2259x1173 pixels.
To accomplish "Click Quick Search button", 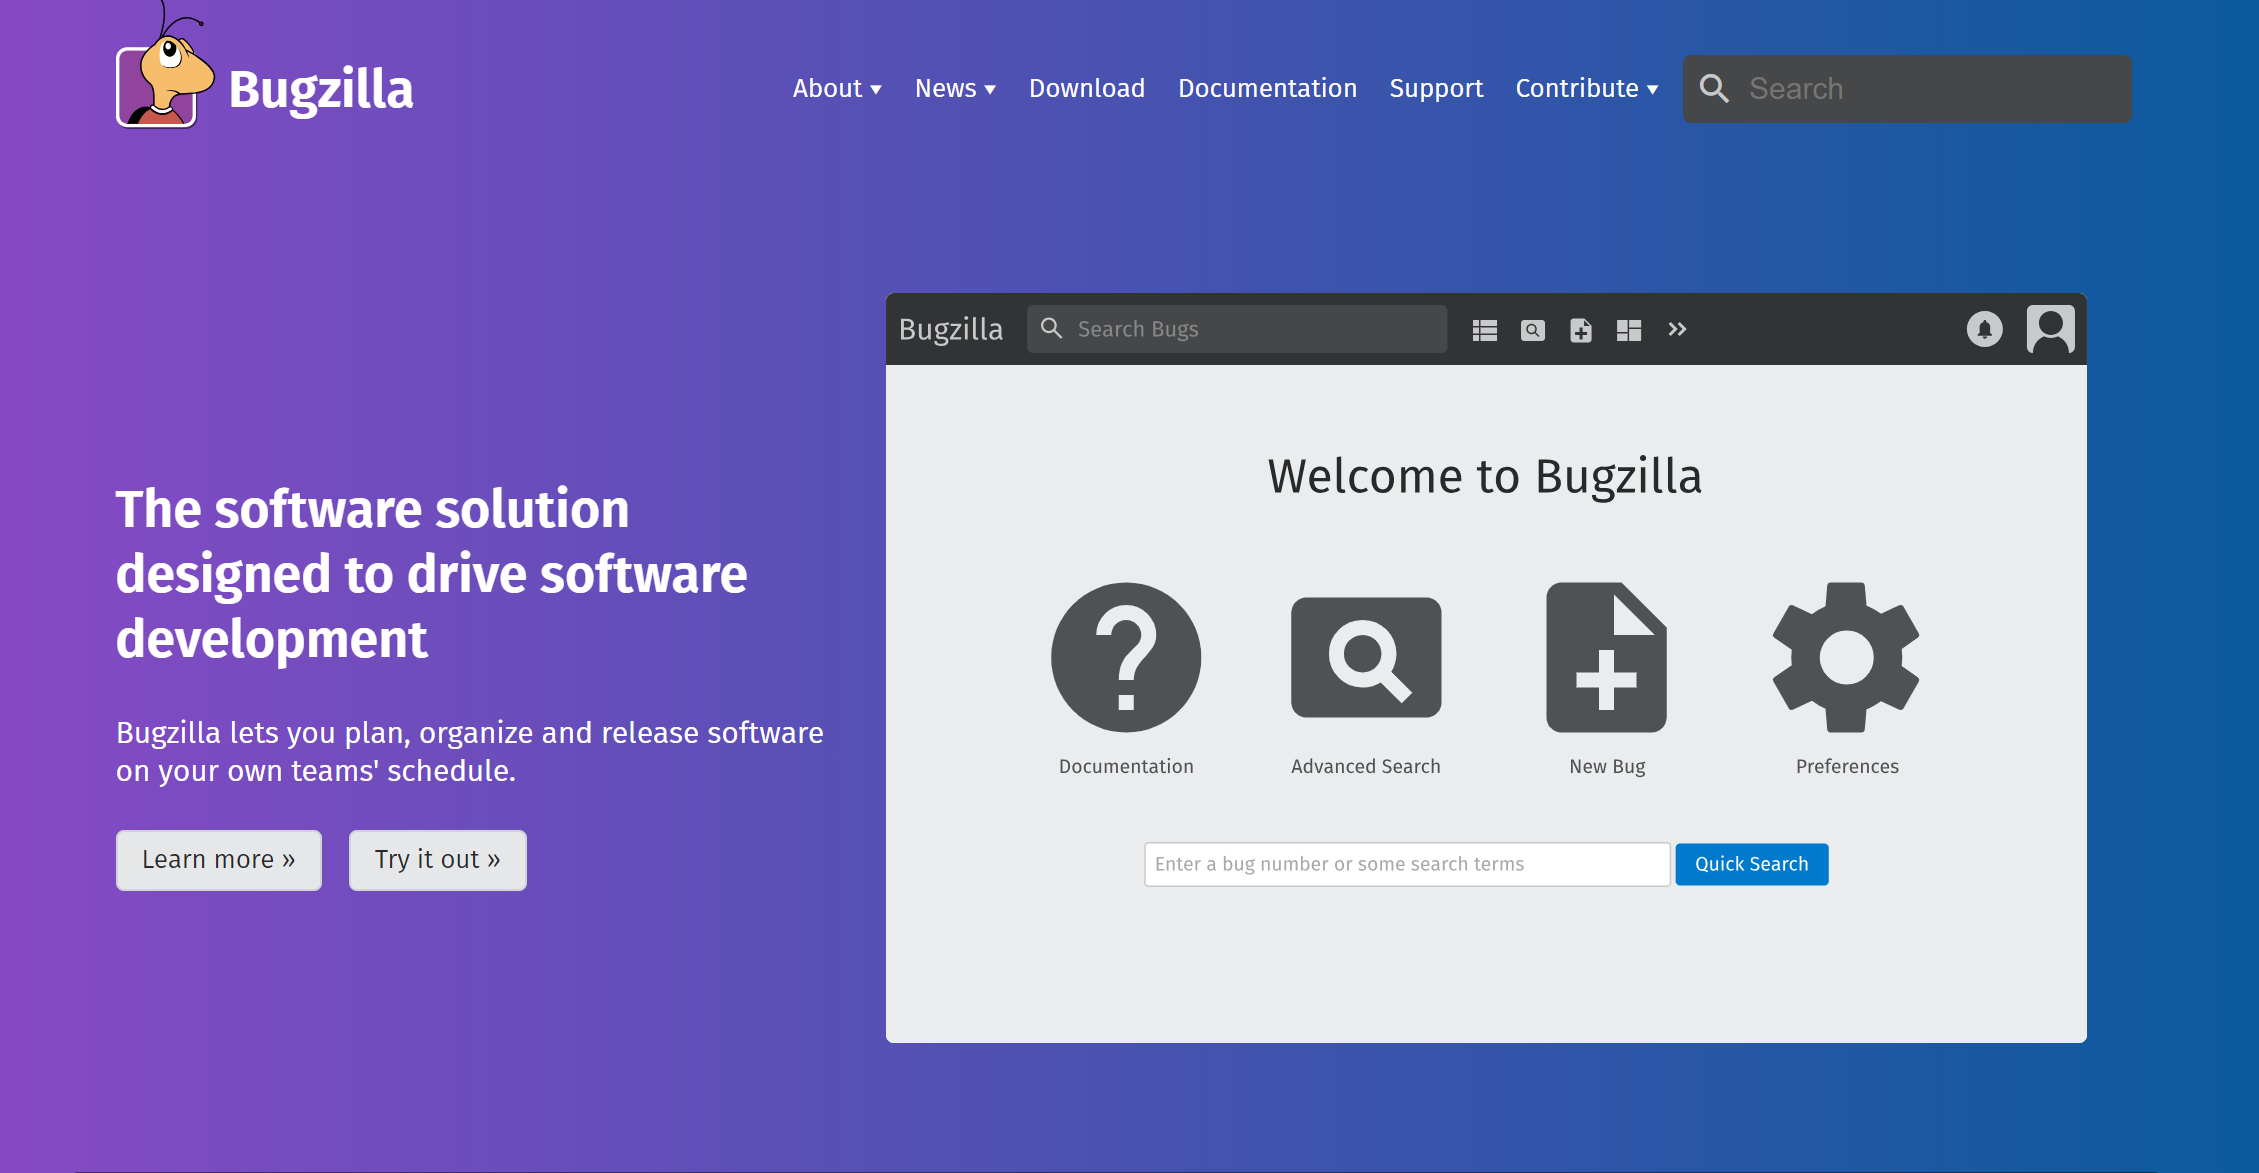I will (x=1751, y=864).
